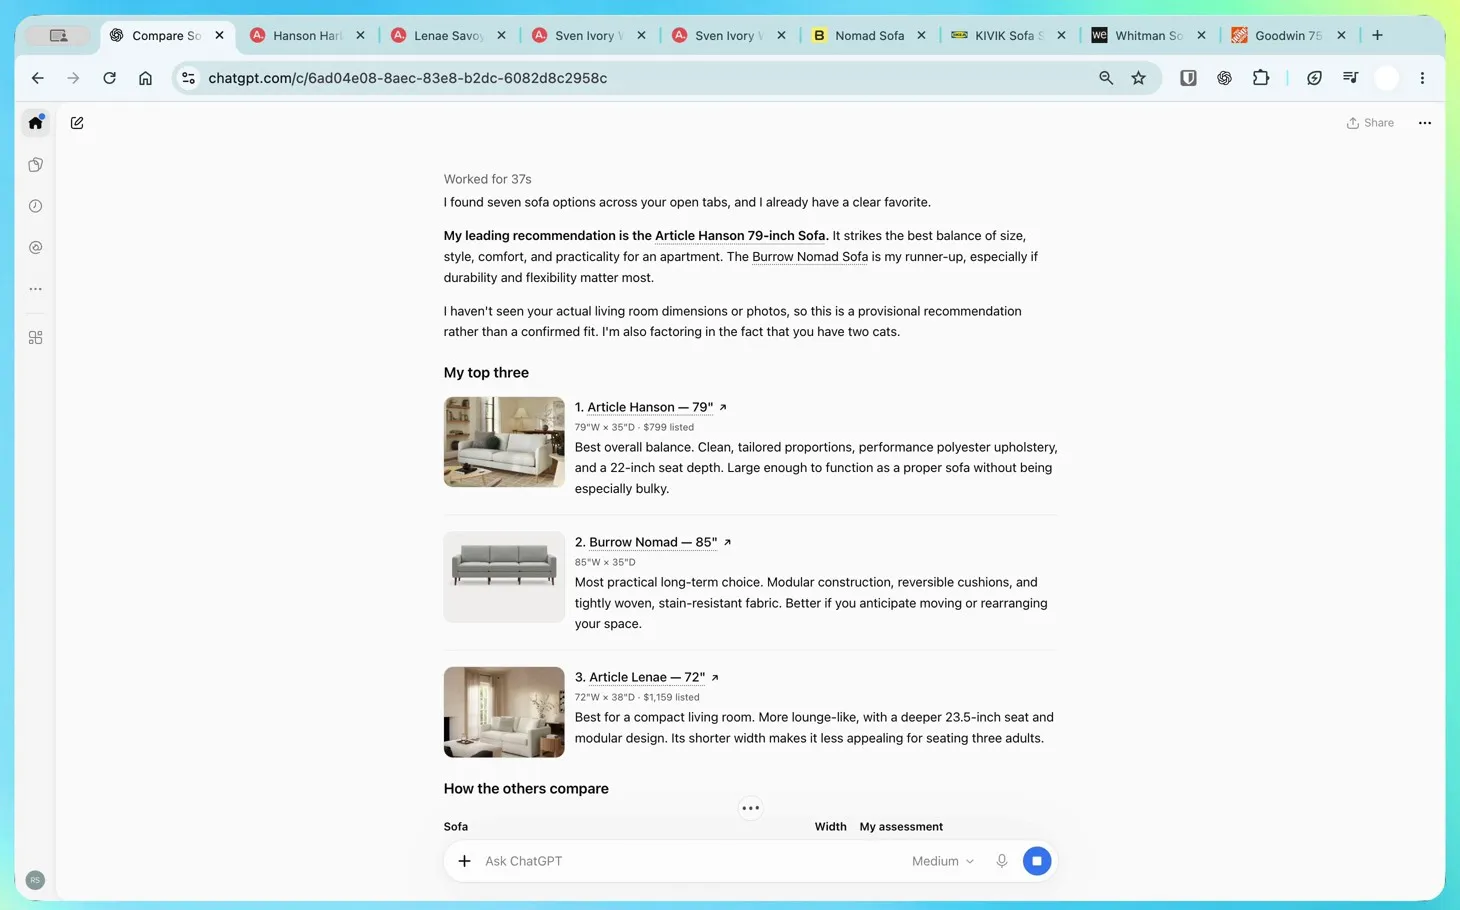
Task: View site information icon beside the URL
Action: point(188,78)
